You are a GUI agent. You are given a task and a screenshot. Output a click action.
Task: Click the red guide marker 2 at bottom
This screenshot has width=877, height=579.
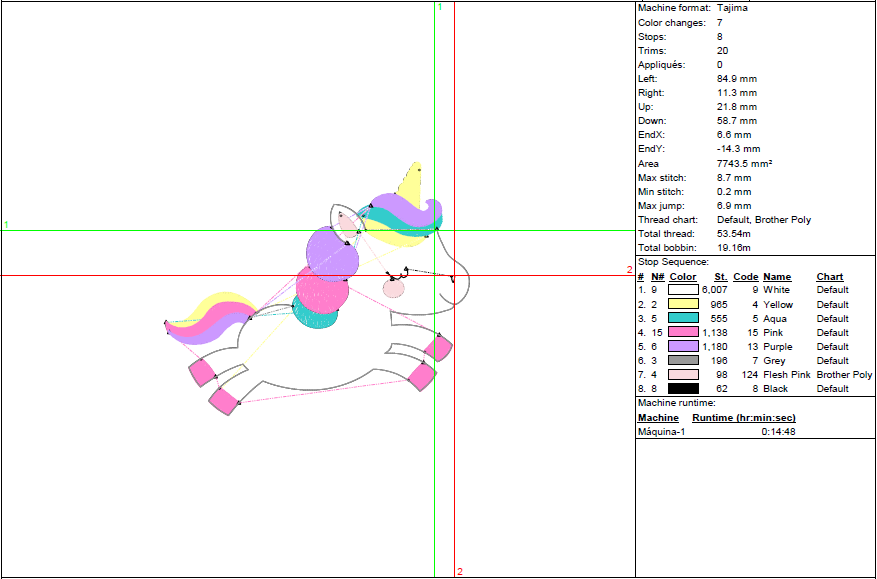pyautogui.click(x=460, y=571)
